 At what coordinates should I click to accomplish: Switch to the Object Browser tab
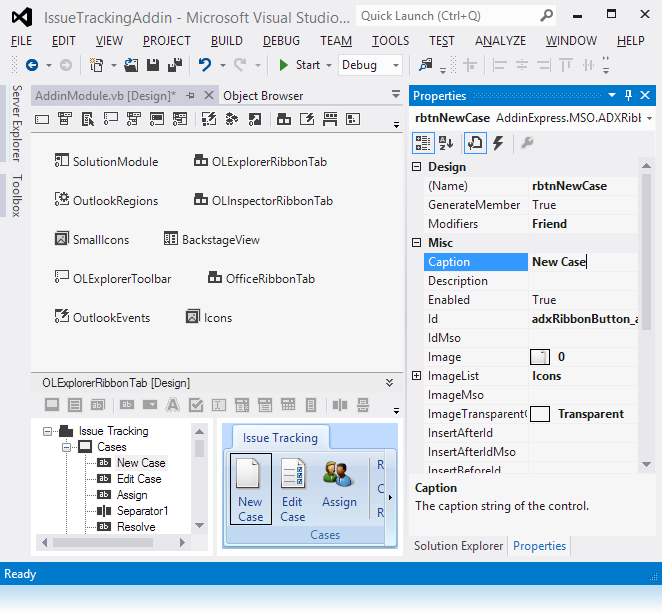pyautogui.click(x=263, y=96)
